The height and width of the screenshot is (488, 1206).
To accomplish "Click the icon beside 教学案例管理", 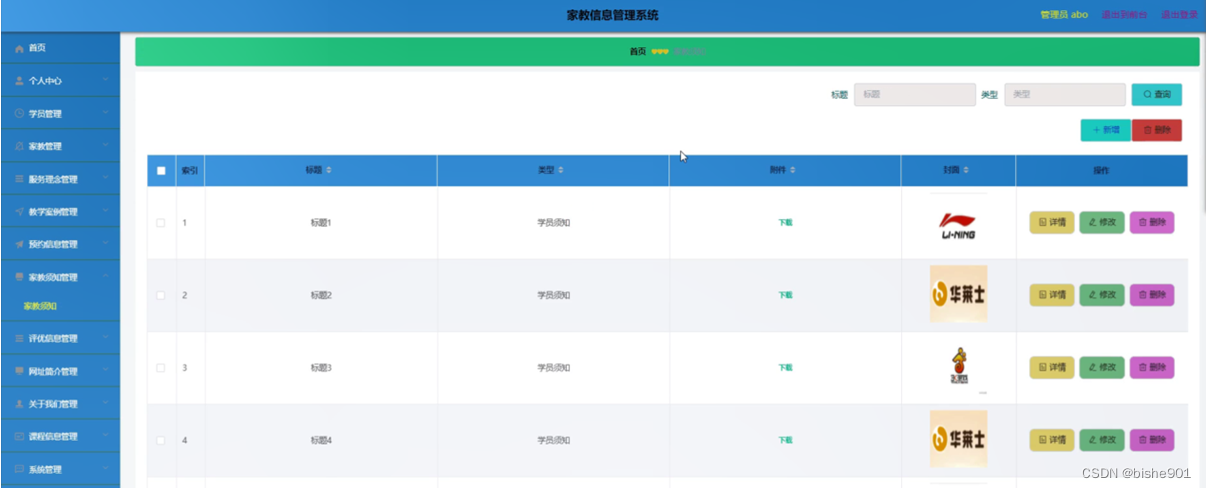I will coord(19,212).
